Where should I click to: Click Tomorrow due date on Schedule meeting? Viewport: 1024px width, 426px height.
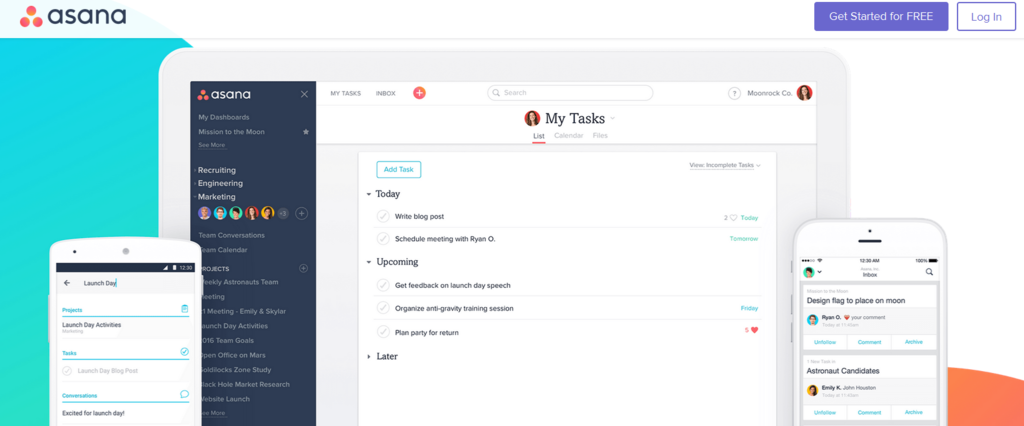[744, 238]
